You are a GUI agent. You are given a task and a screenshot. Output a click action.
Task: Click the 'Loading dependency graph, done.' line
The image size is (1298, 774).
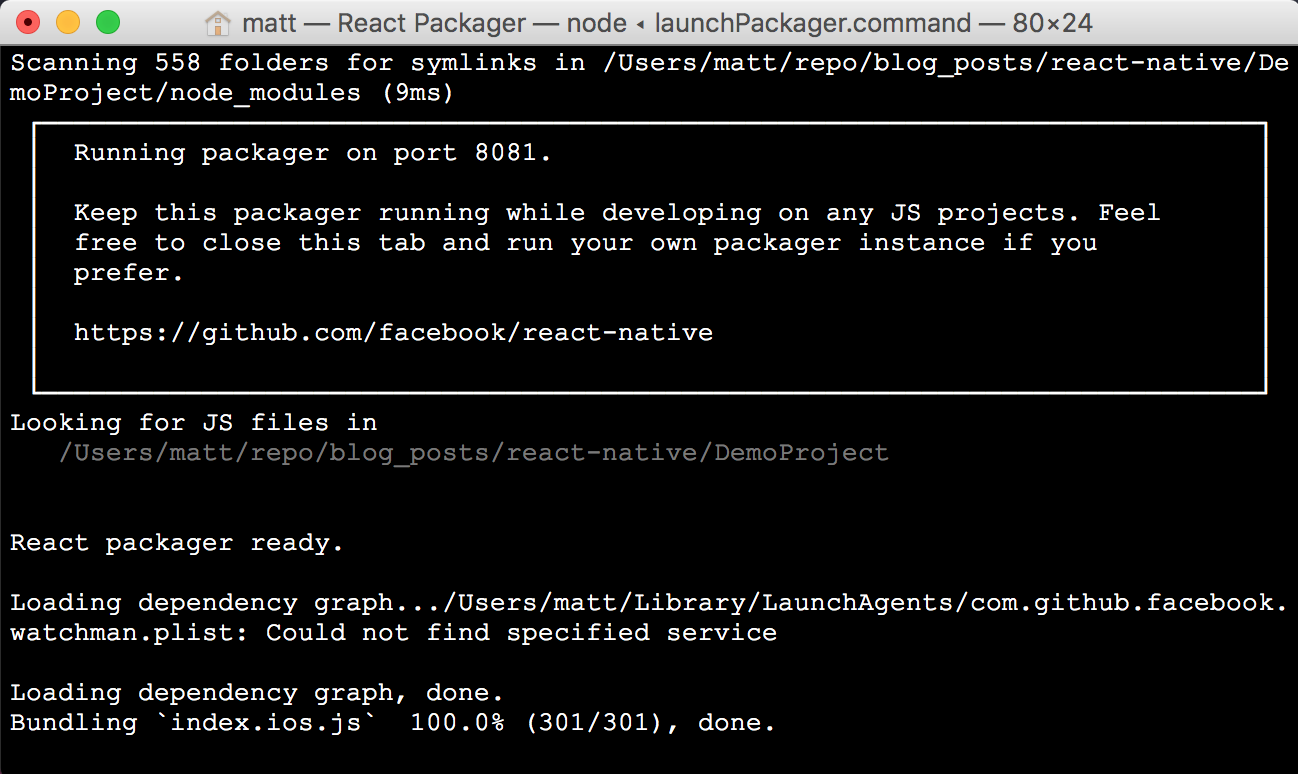click(257, 693)
